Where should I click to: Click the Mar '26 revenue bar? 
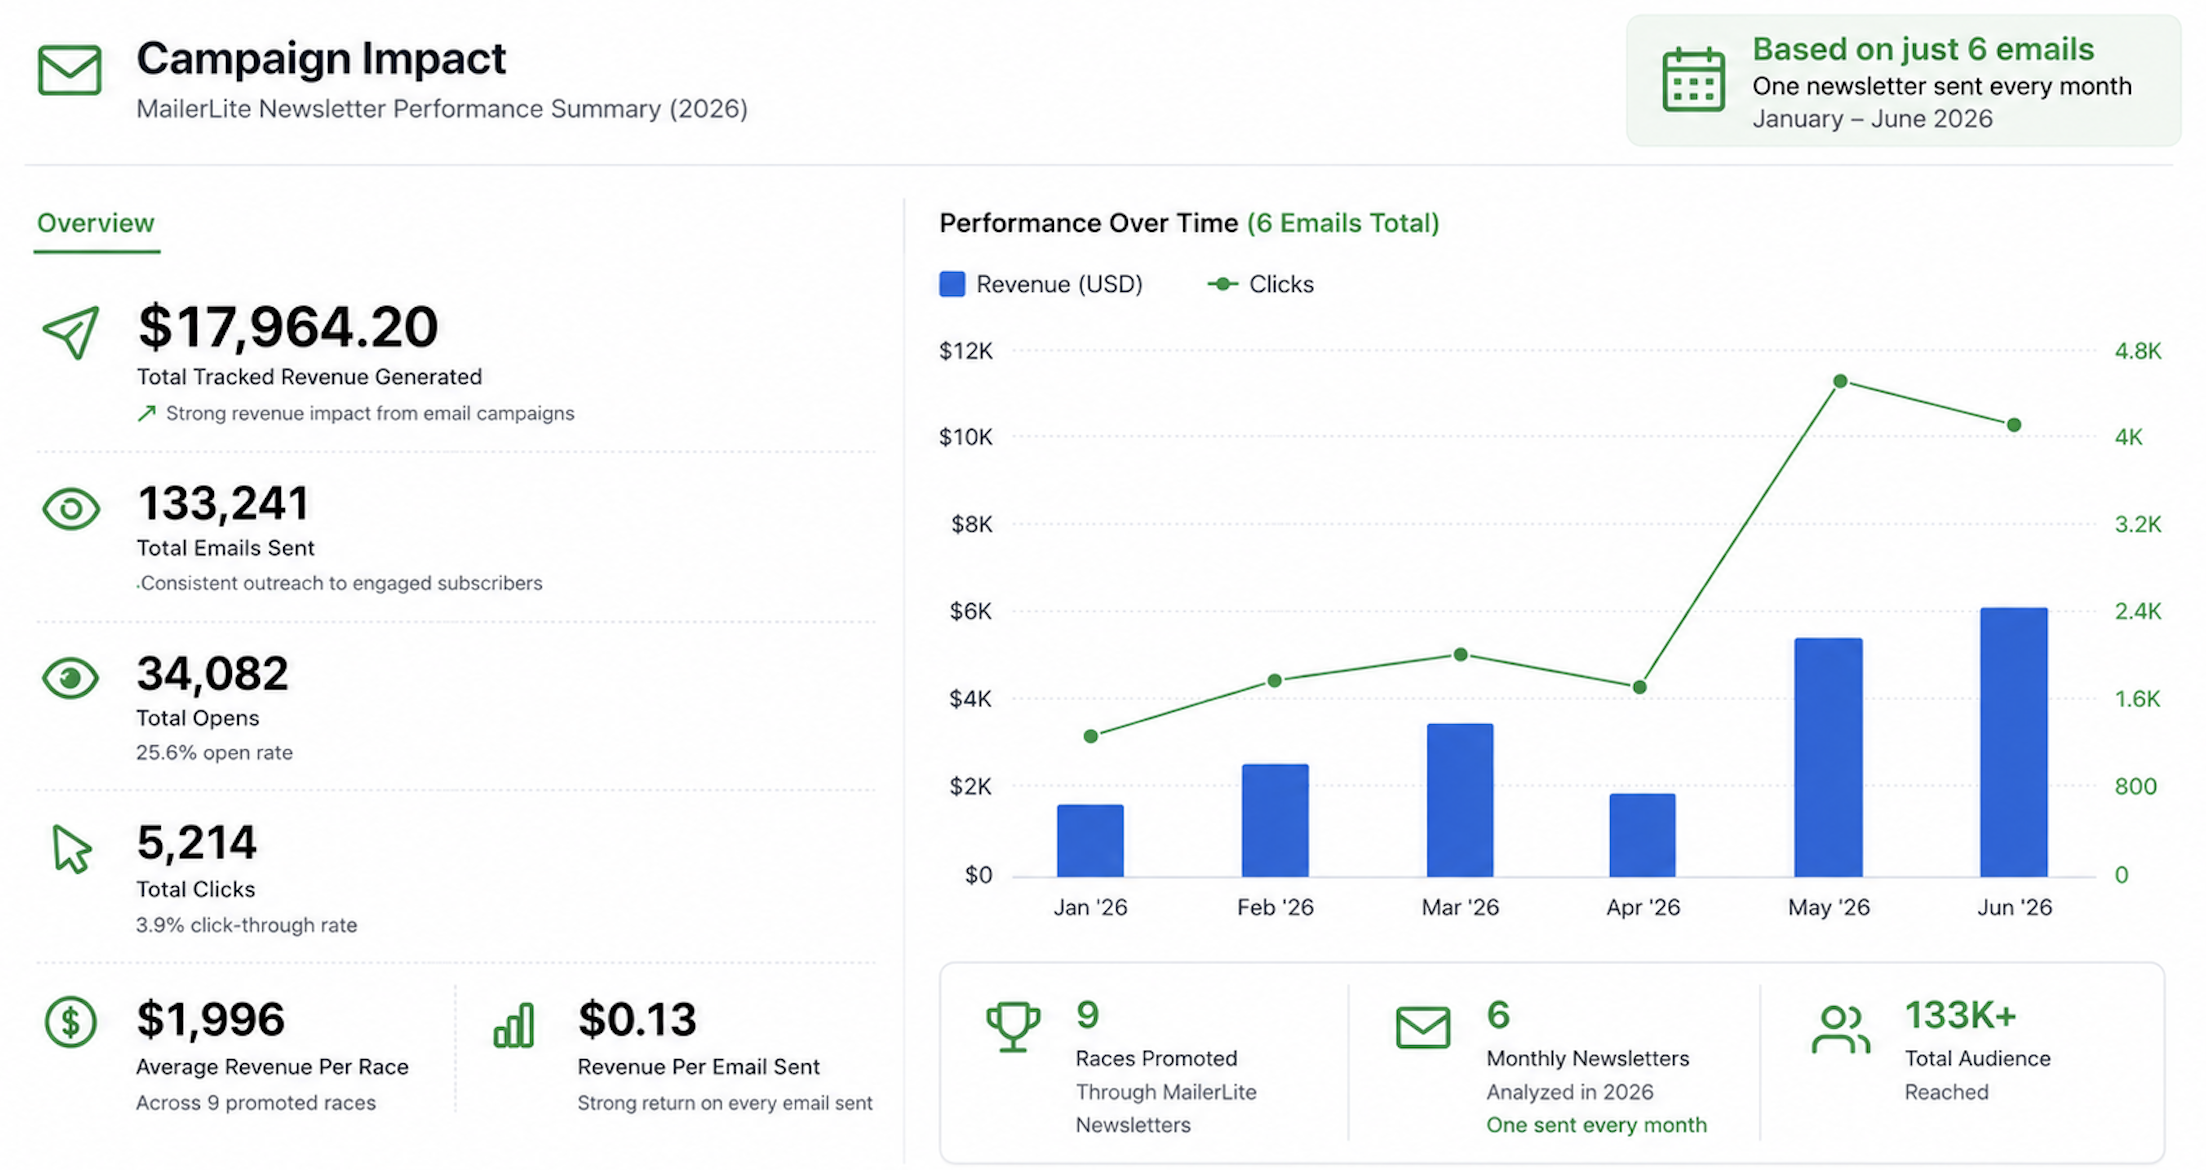1460,800
